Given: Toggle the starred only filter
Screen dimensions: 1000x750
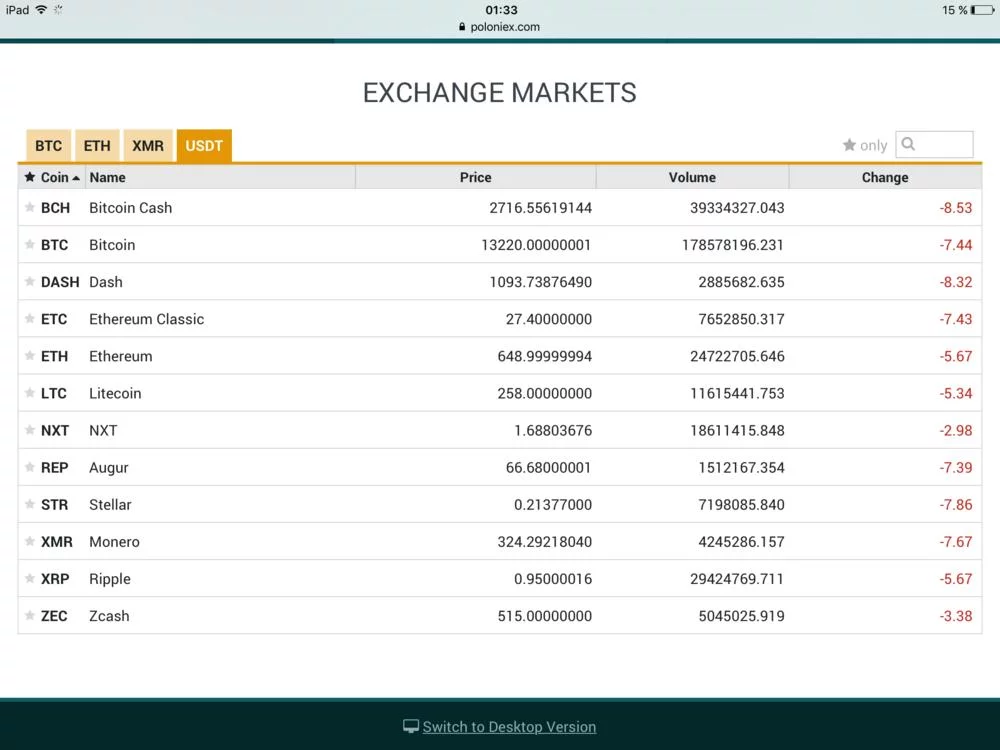Looking at the screenshot, I should tap(865, 145).
